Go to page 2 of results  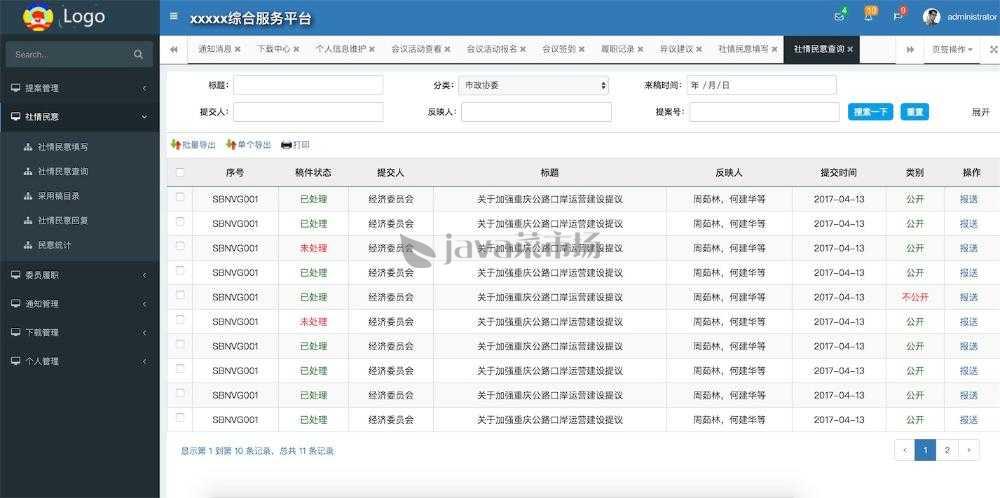pyautogui.click(x=947, y=450)
